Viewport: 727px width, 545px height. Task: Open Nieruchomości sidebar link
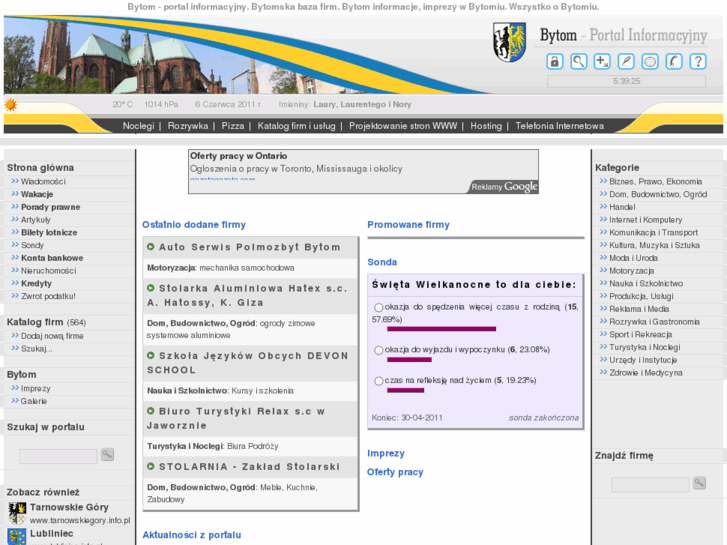[49, 271]
